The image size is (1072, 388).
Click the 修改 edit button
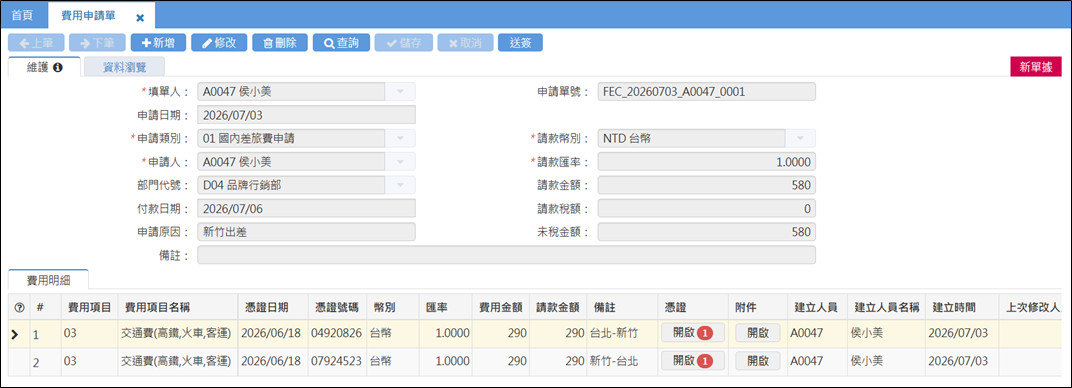[219, 42]
